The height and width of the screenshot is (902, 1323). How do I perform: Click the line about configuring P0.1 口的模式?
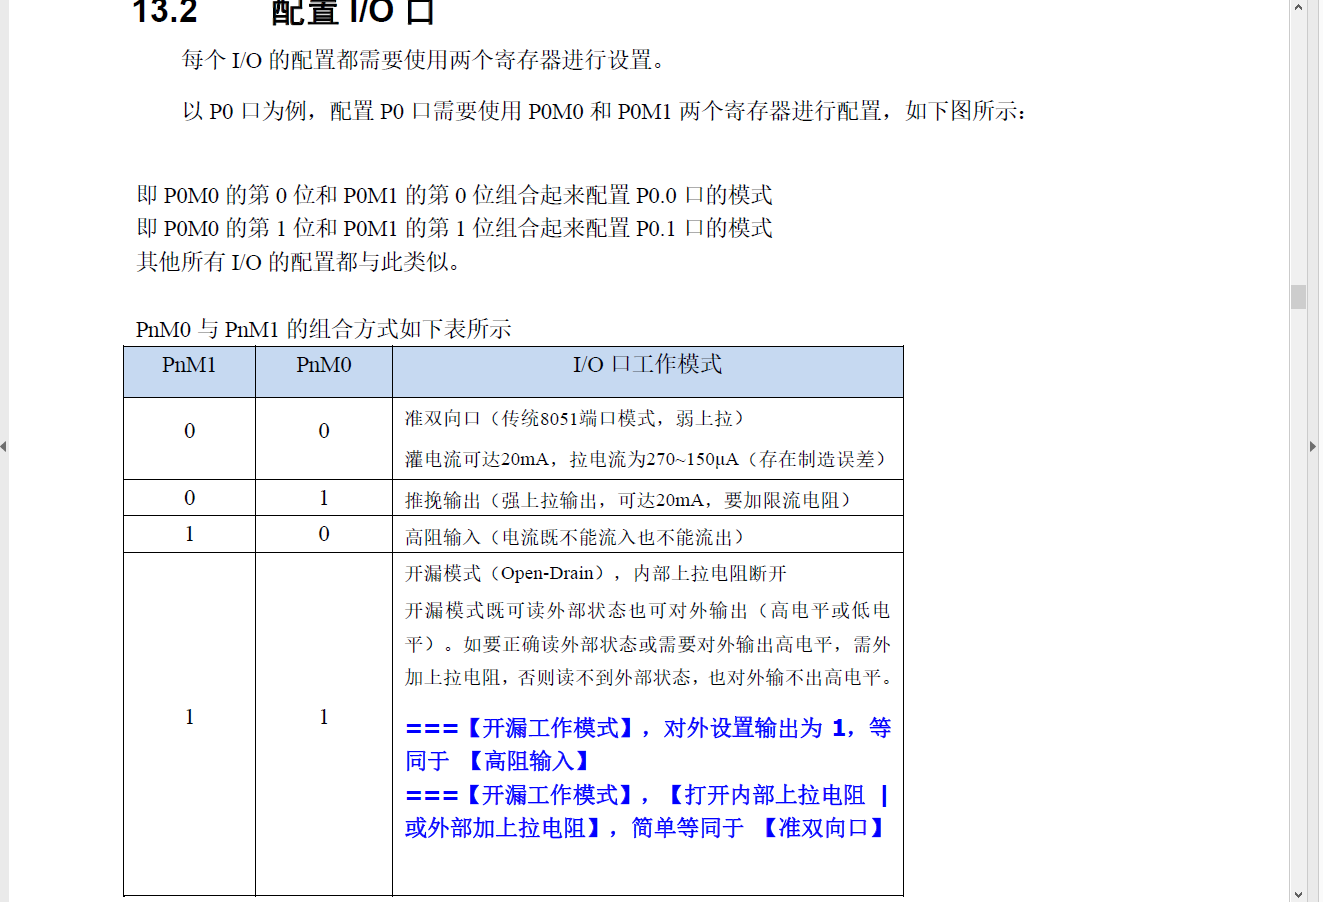pos(455,228)
